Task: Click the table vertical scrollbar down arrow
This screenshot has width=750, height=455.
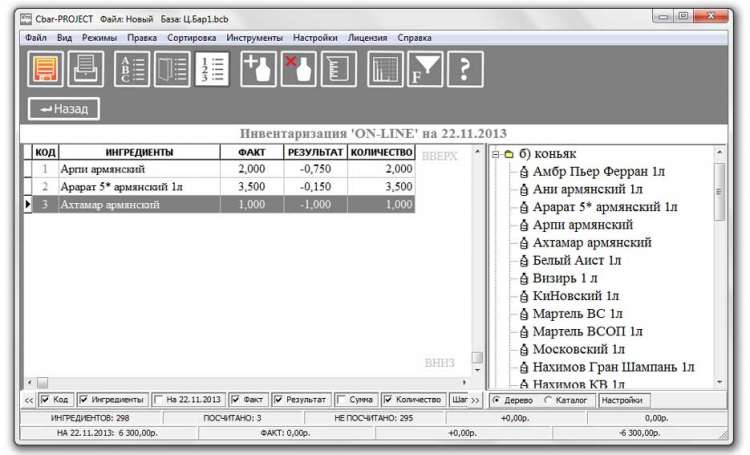Action: pyautogui.click(x=477, y=370)
